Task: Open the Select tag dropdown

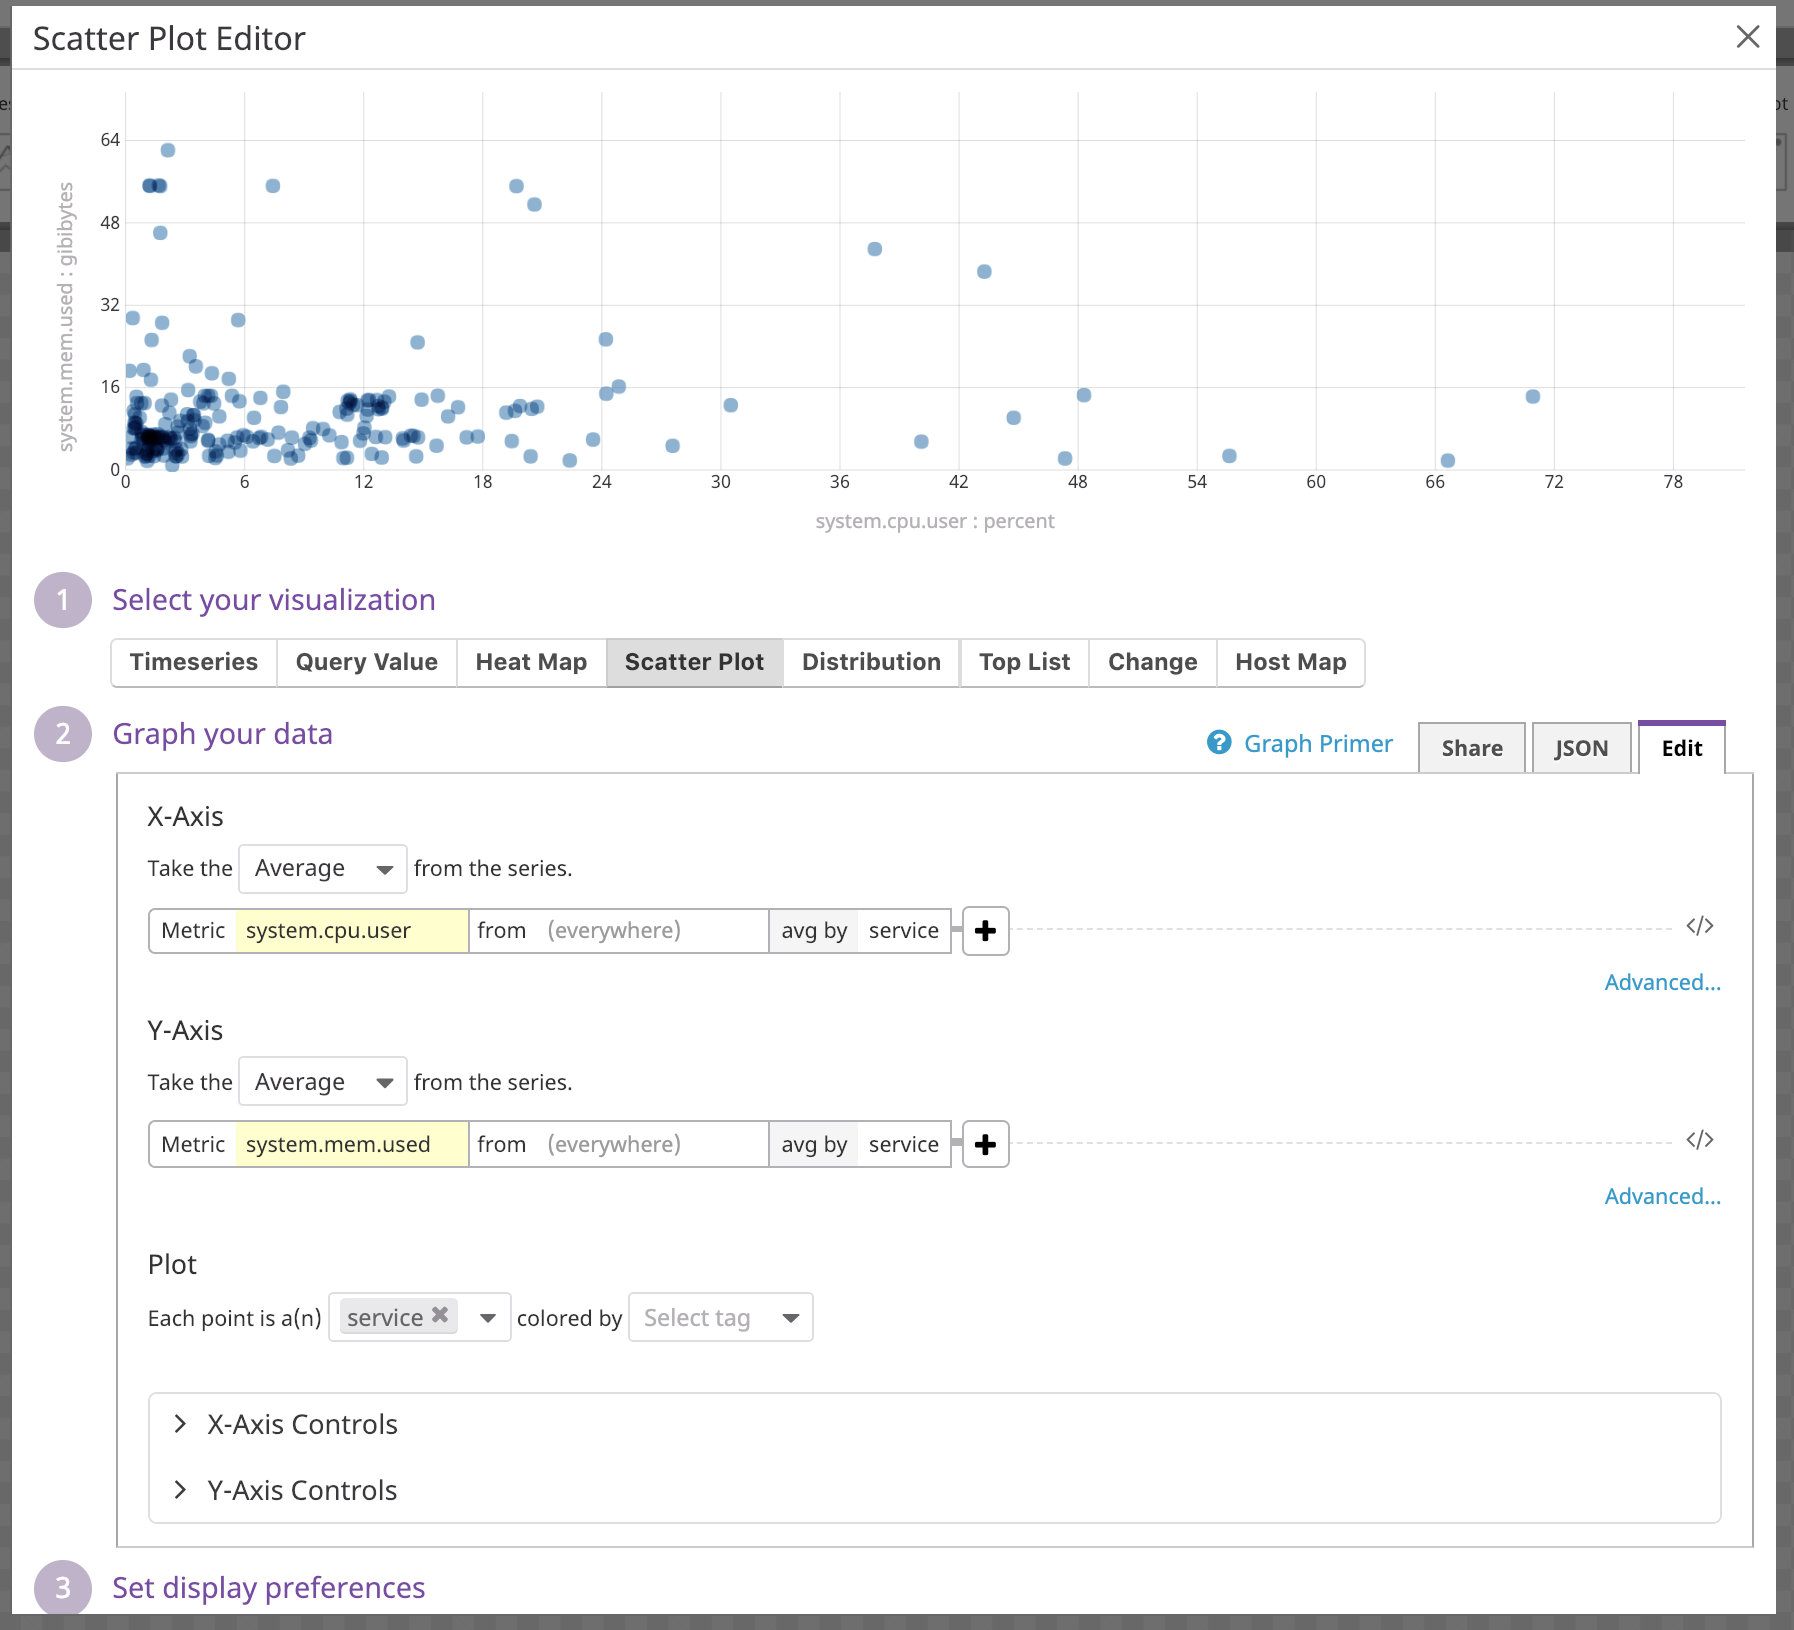Action: (x=720, y=1317)
